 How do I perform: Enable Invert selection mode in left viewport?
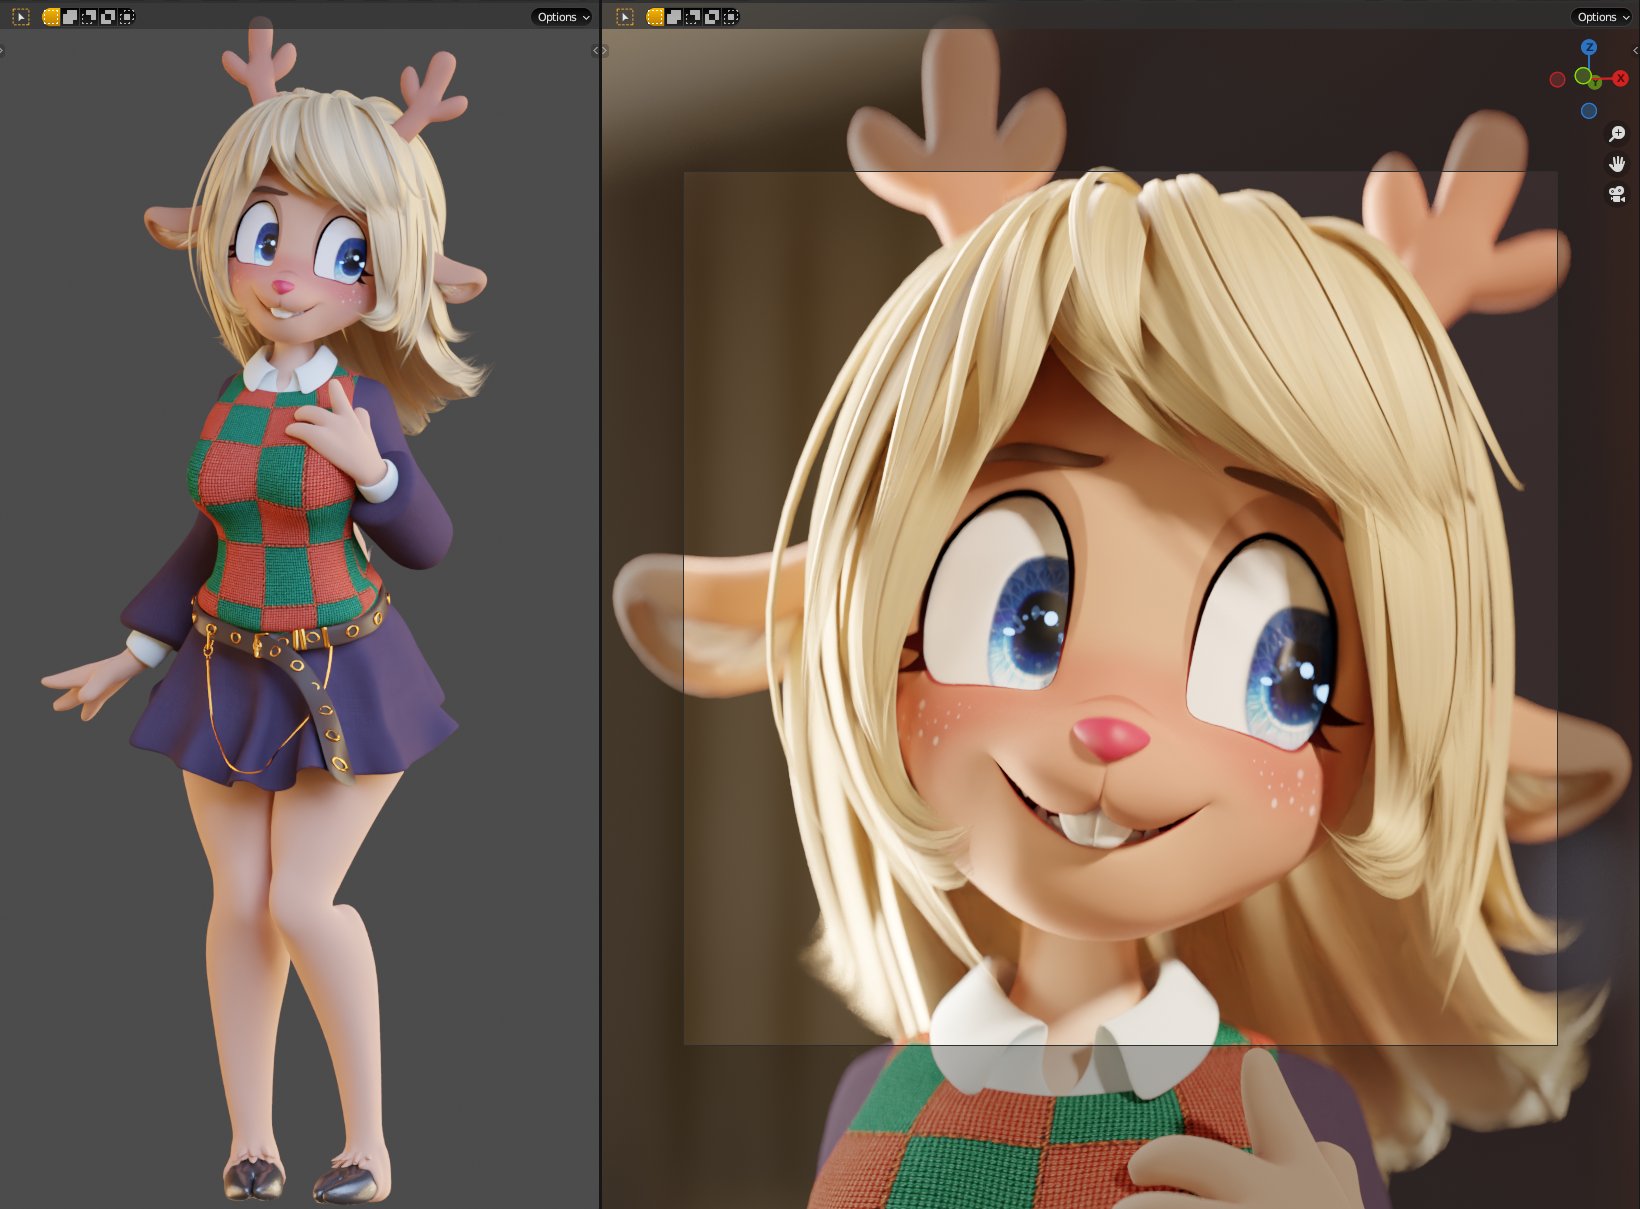pos(108,16)
